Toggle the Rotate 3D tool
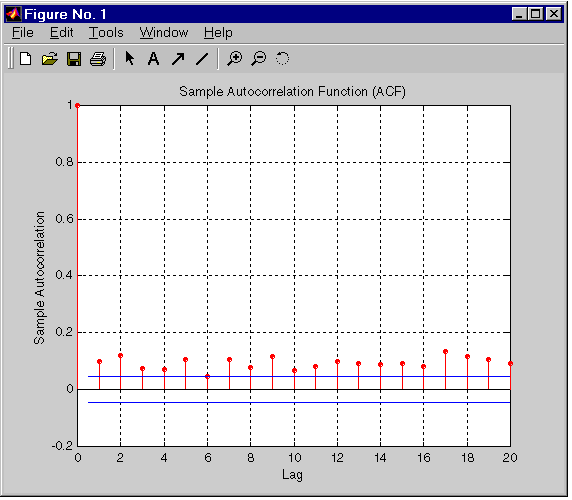572x500 pixels. (x=282, y=58)
